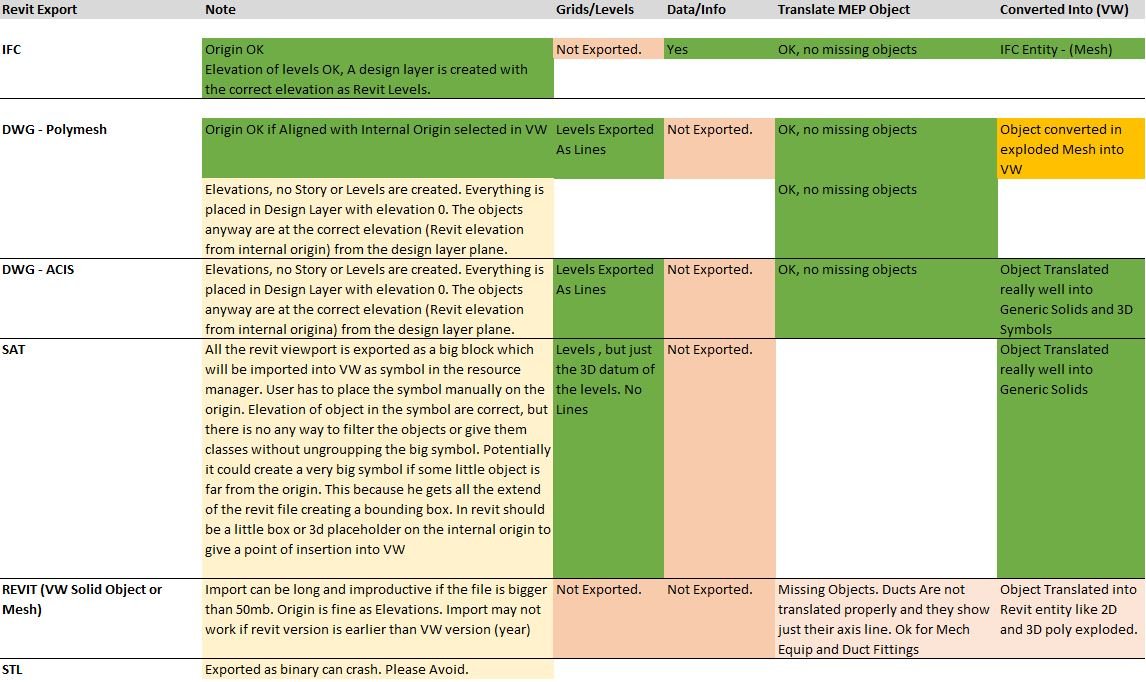Click the "Grids/Levels" column header

coord(595,10)
